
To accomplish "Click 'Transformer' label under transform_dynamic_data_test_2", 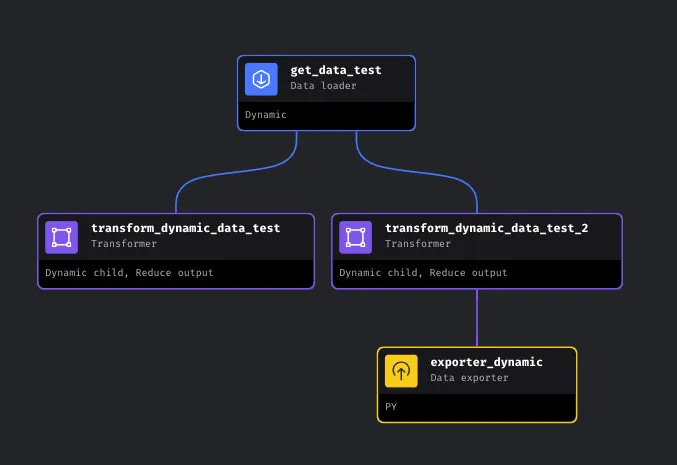I will 418,244.
